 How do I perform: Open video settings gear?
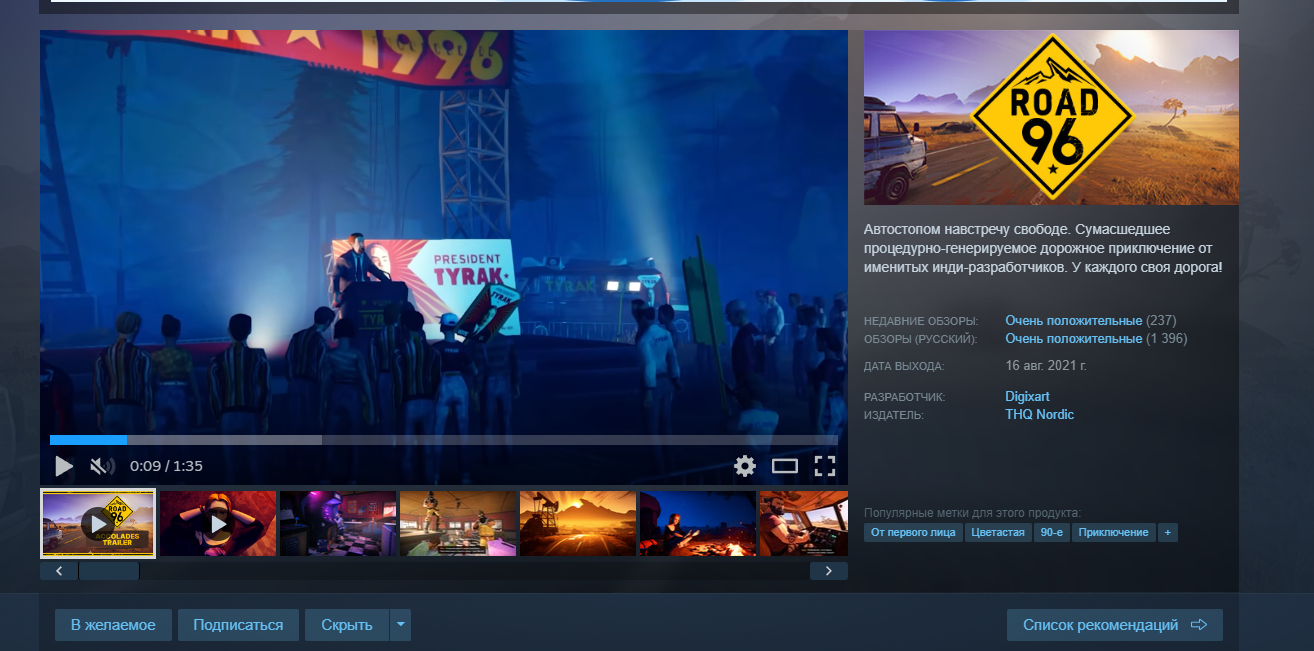[745, 466]
